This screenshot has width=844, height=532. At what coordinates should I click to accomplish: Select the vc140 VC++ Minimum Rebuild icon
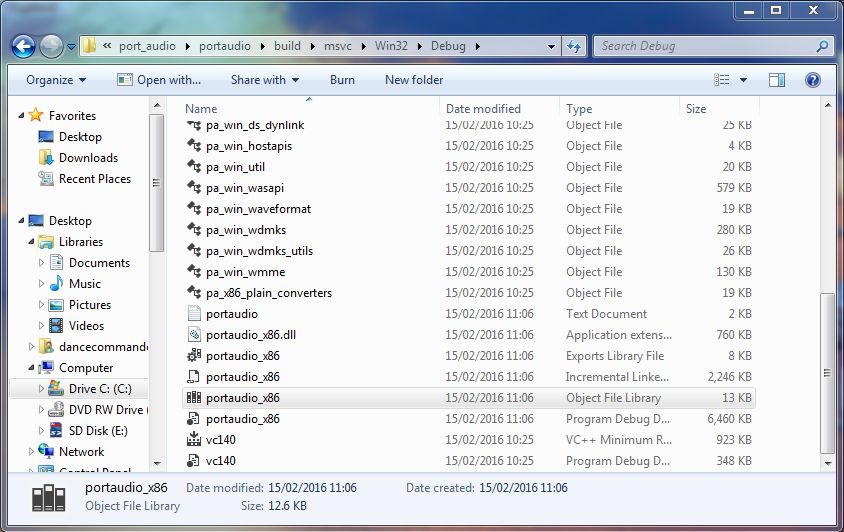(x=194, y=439)
